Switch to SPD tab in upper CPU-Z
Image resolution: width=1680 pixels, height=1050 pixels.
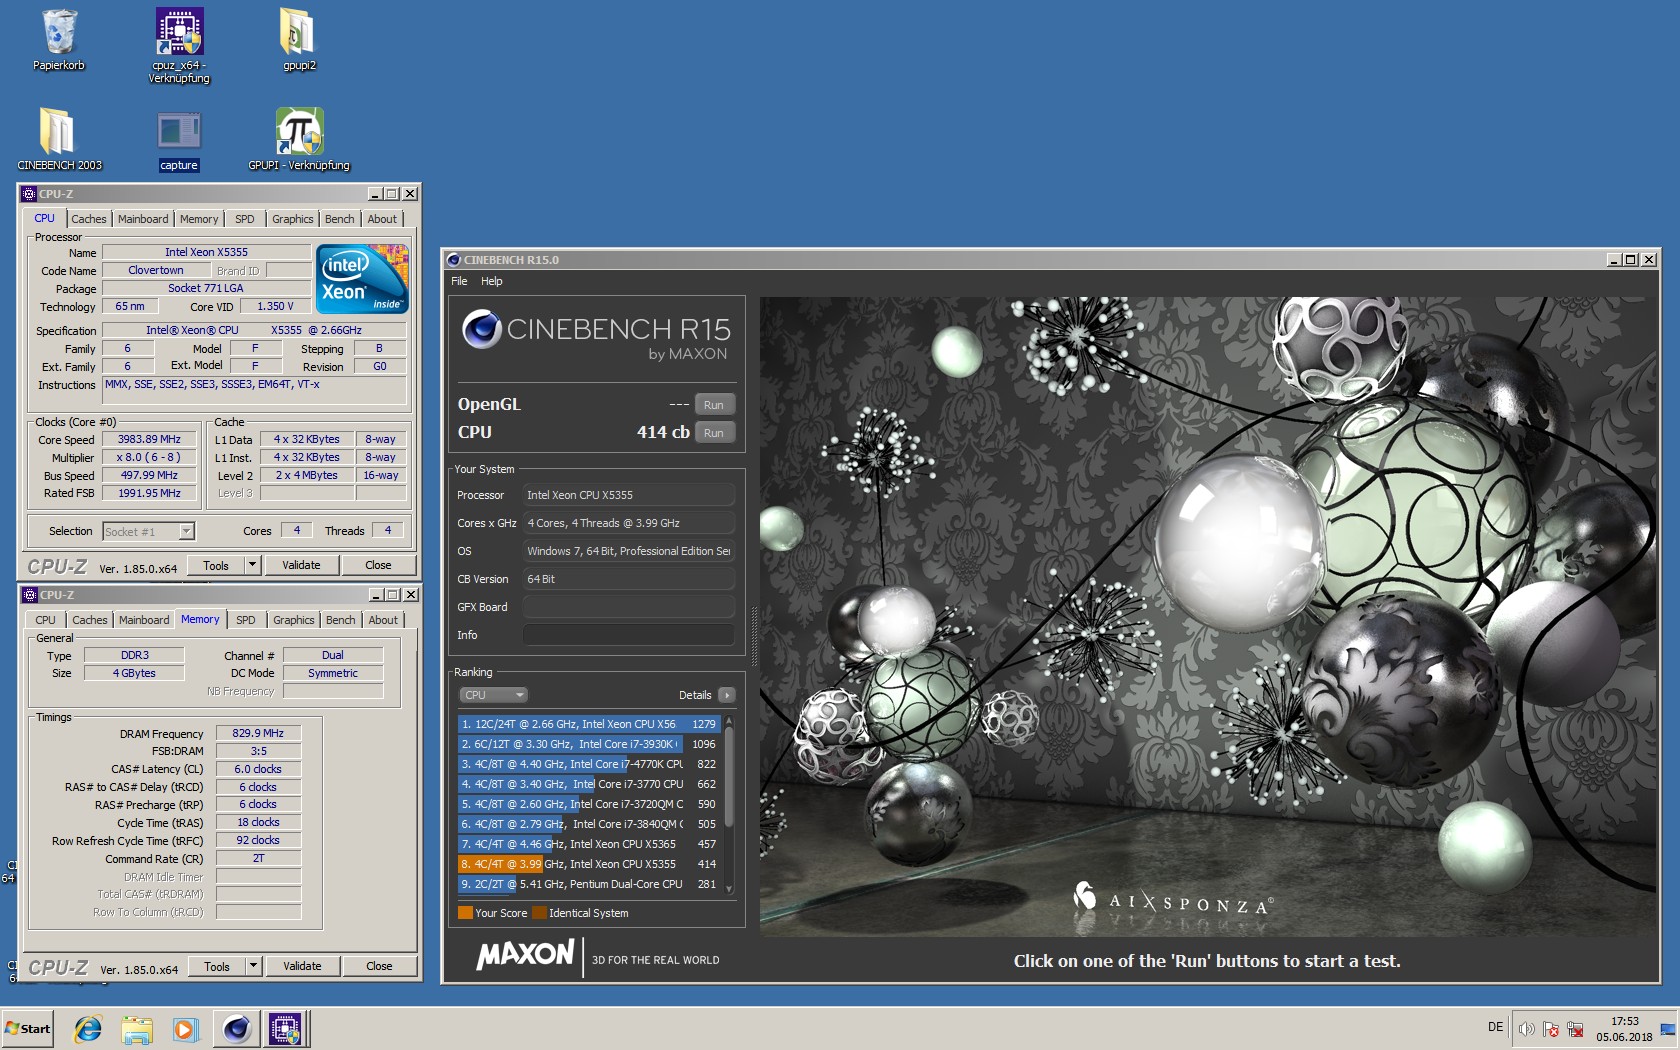[x=245, y=219]
